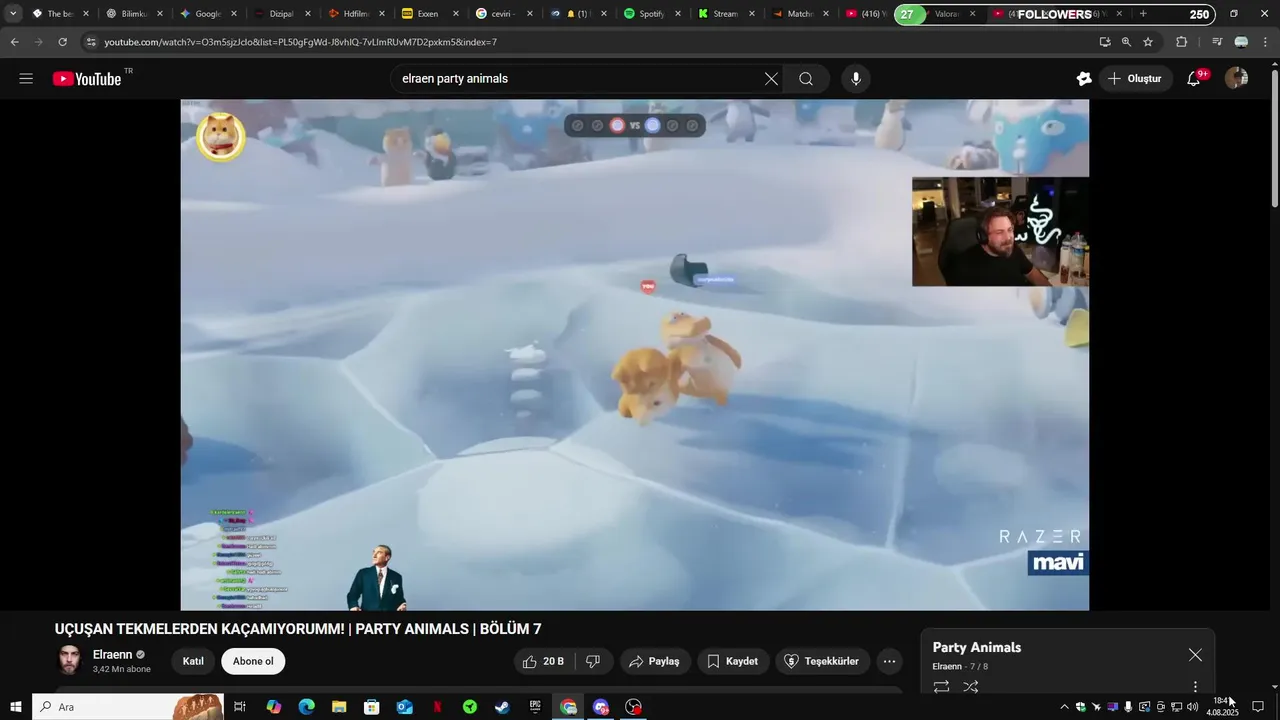Open Epic Games launcher from taskbar

coord(535,707)
